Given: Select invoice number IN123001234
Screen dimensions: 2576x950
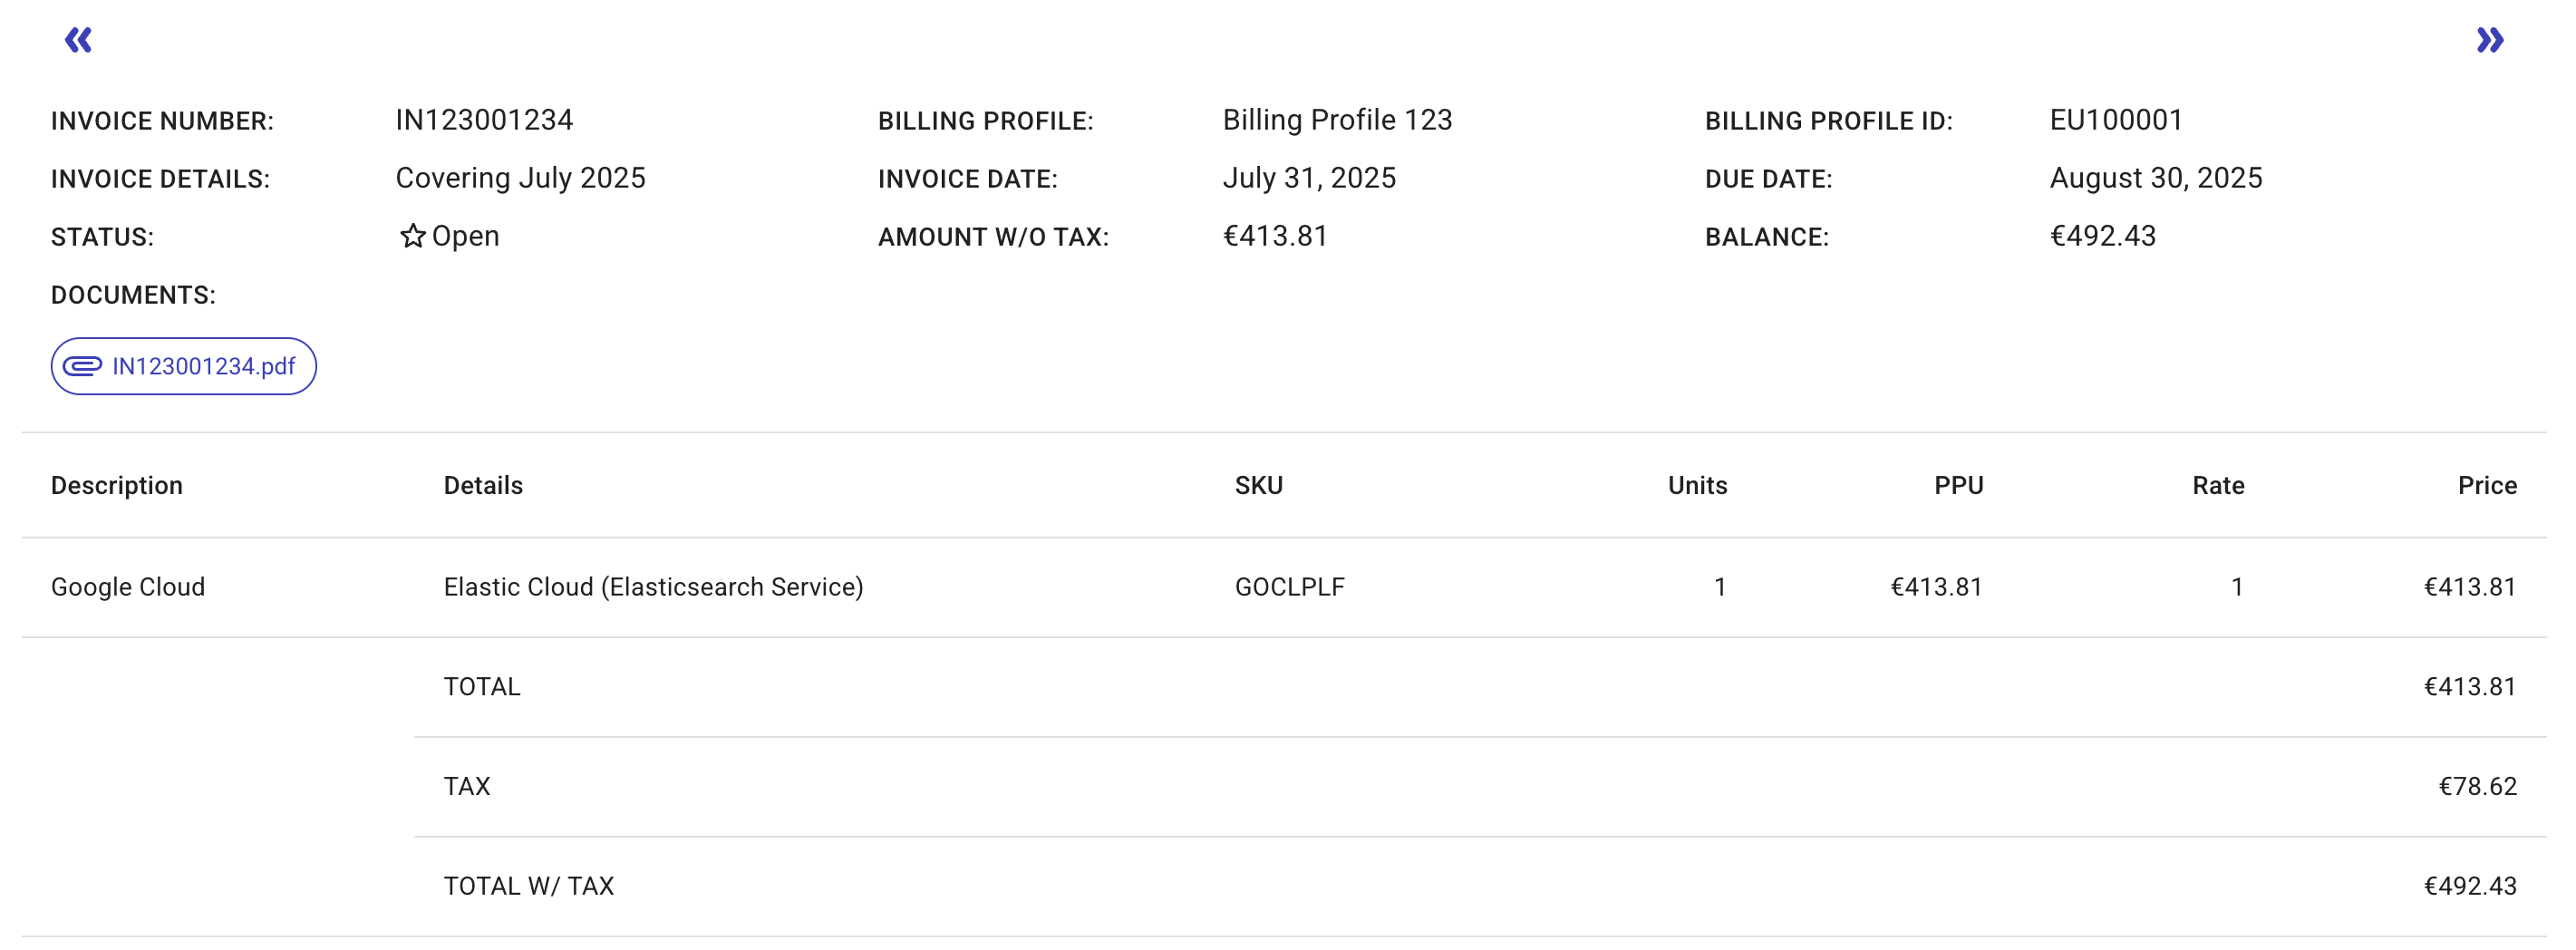Looking at the screenshot, I should pyautogui.click(x=483, y=120).
